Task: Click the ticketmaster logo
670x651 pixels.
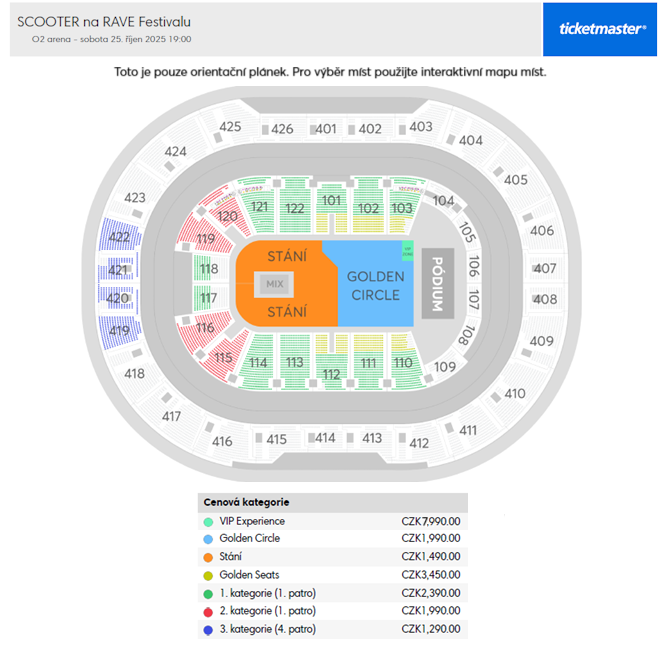Action: coord(599,29)
